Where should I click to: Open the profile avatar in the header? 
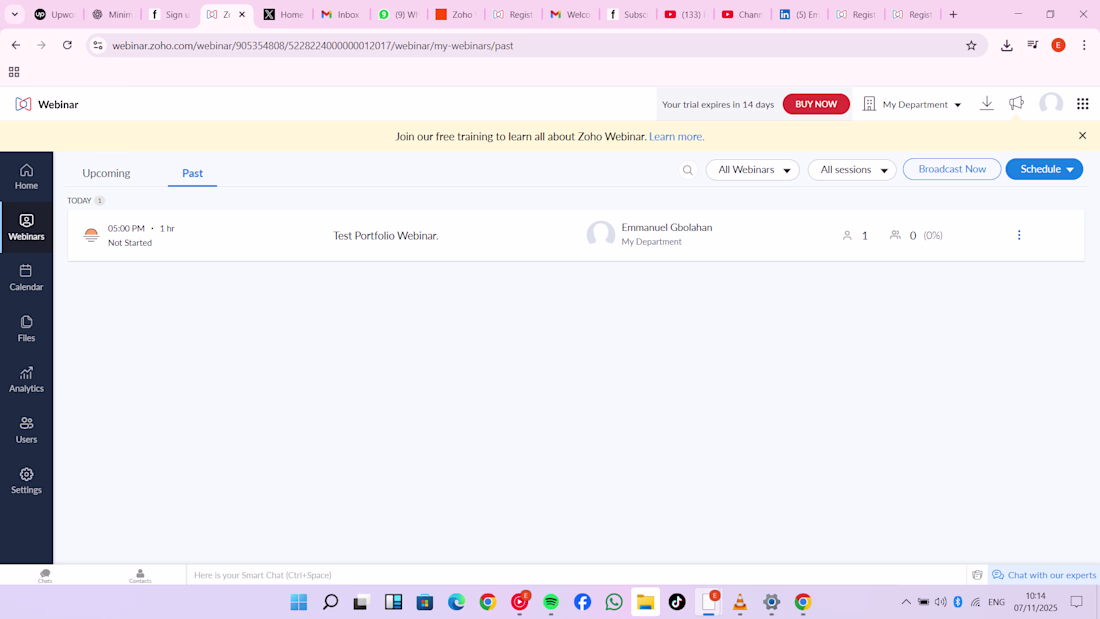[x=1050, y=104]
